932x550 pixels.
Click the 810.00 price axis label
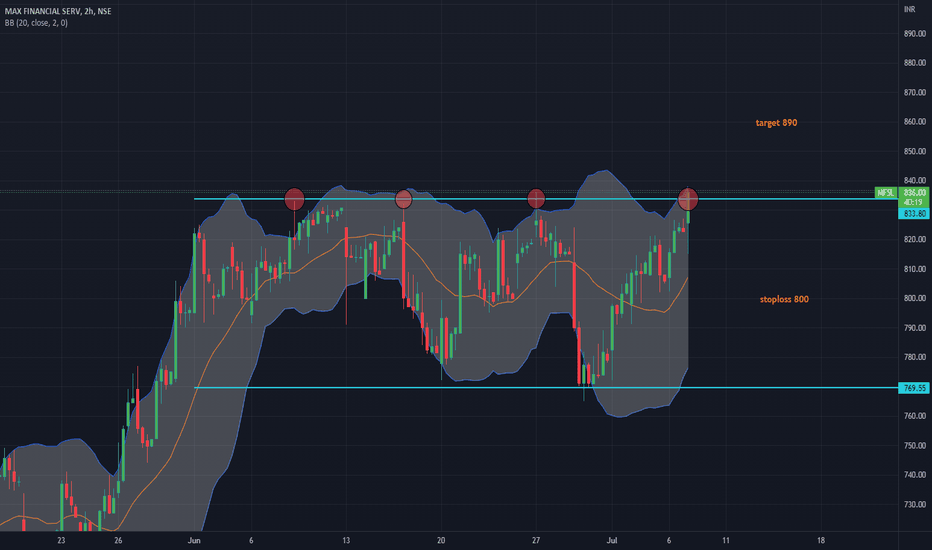(x=915, y=269)
